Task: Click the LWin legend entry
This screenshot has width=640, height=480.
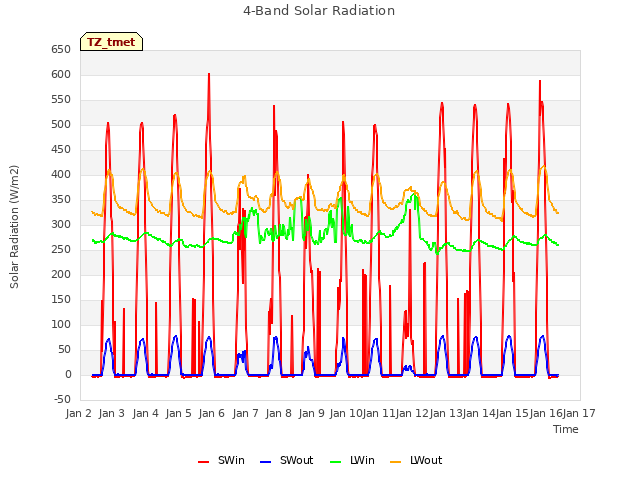Action: 352,460
